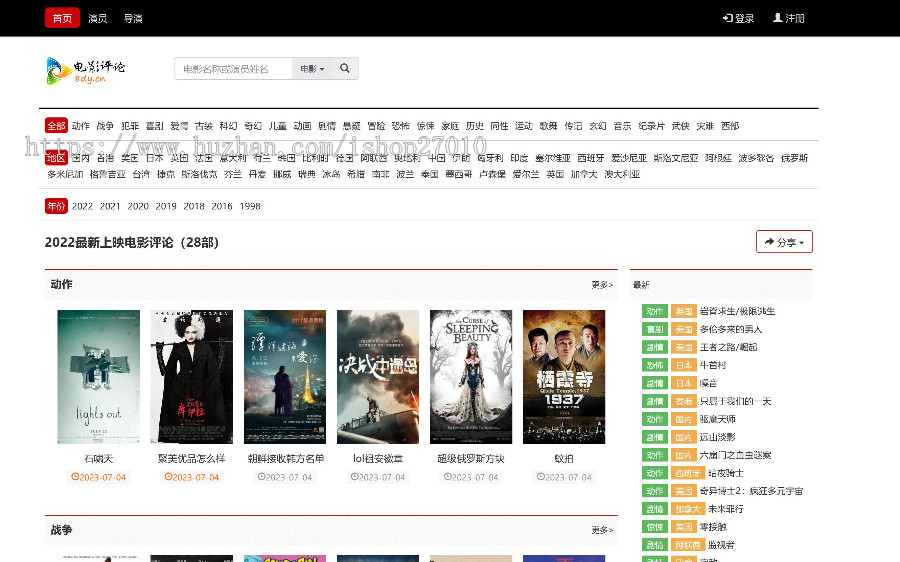
Task: Select the 年份 year filter label
Action: 56,206
